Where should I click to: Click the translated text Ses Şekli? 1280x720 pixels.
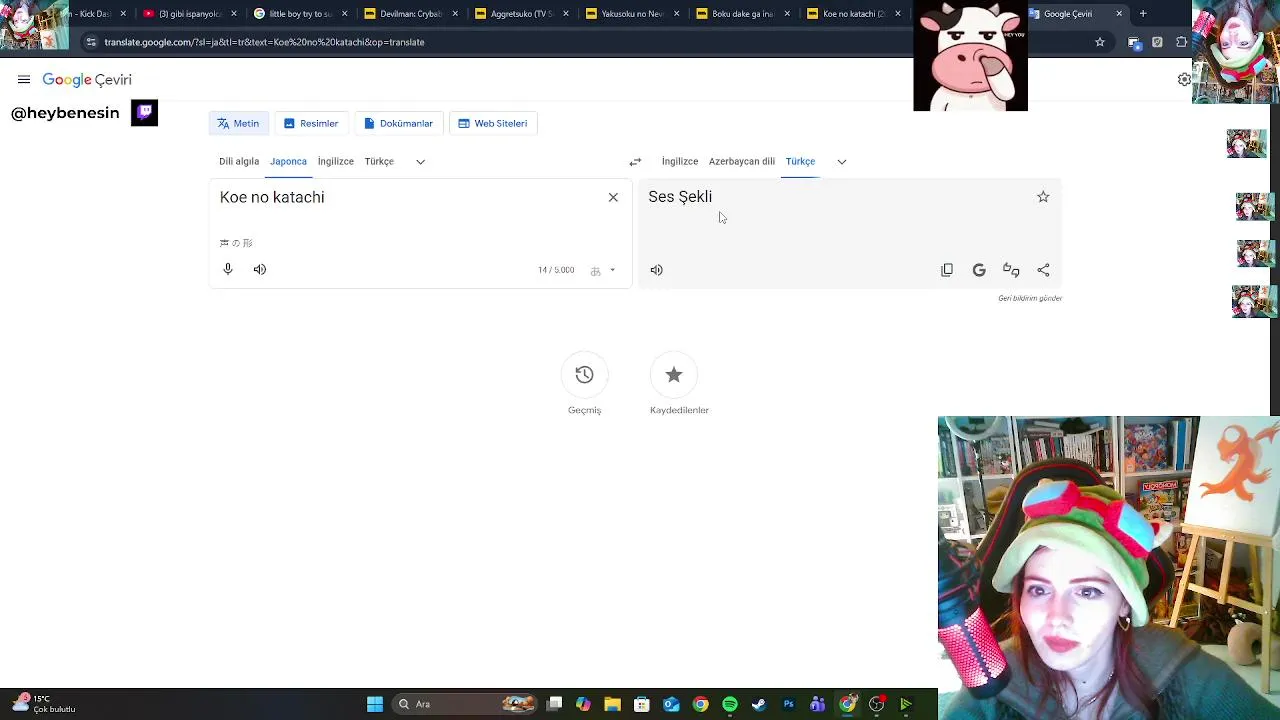coord(680,197)
